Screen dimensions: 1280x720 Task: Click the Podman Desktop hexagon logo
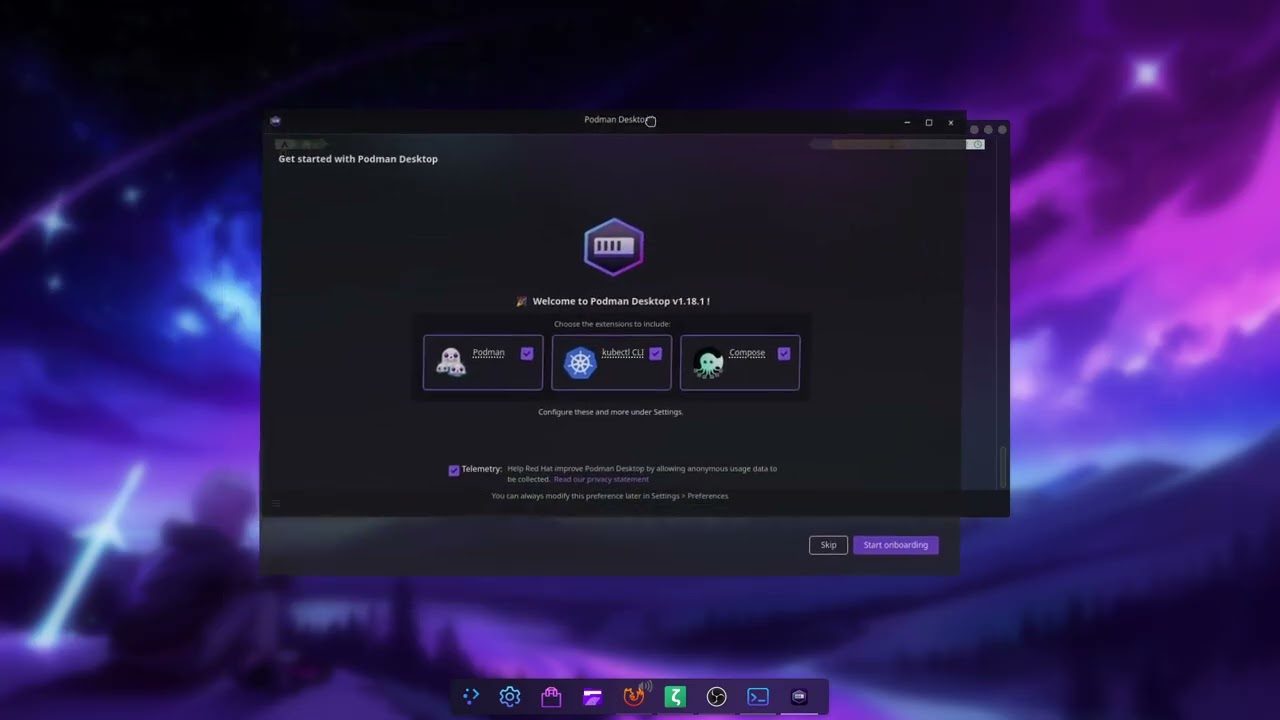coord(614,246)
